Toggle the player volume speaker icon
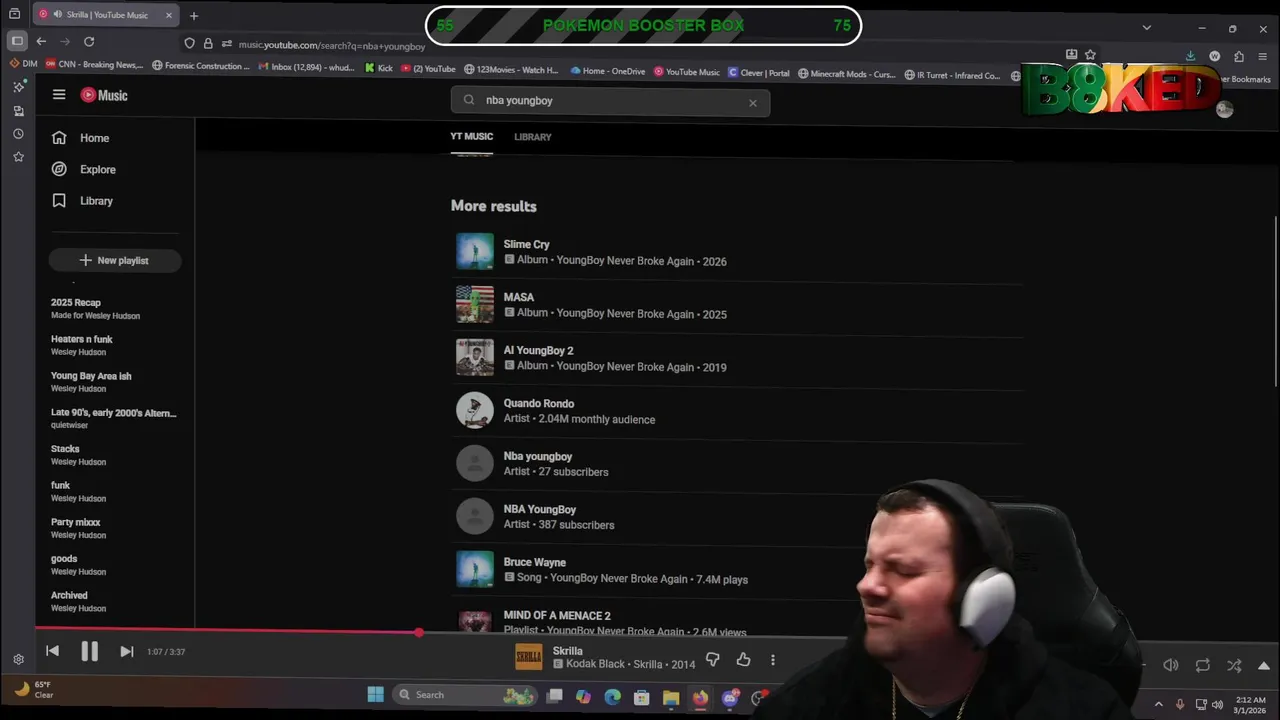The width and height of the screenshot is (1280, 720). pyautogui.click(x=1171, y=665)
